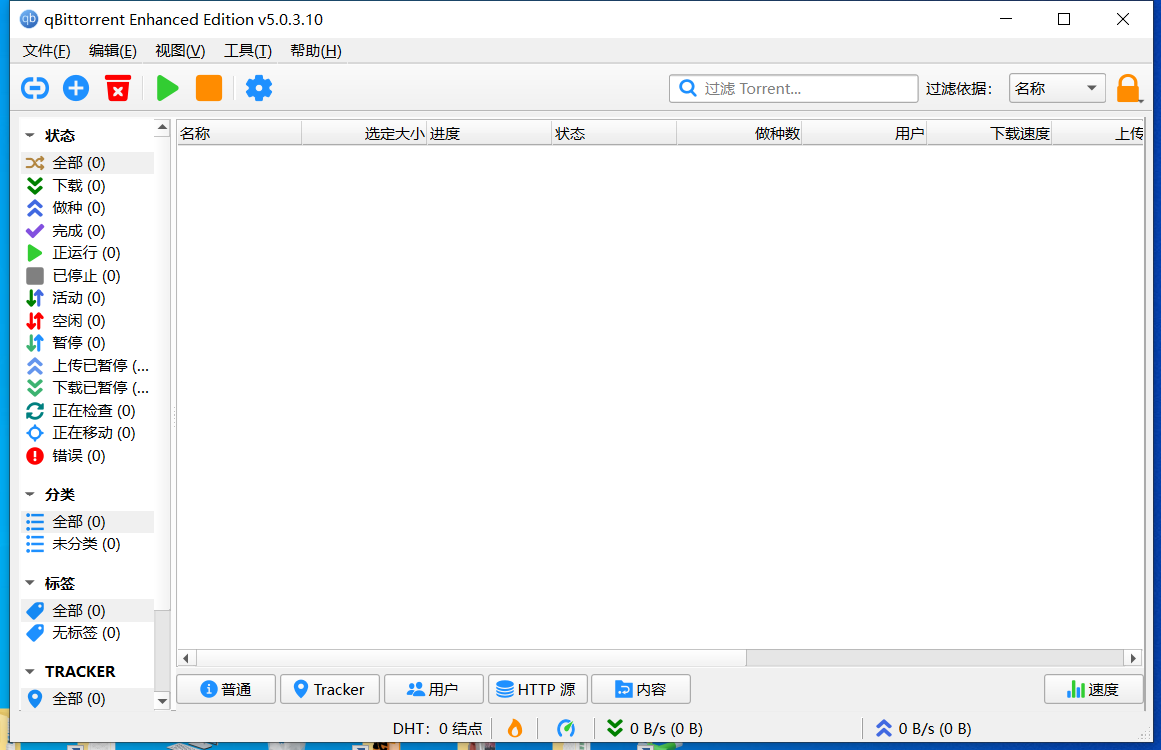Viewport: 1161px width, 750px height.
Task: Sort by the 下载速度 column header
Action: pyautogui.click(x=990, y=133)
